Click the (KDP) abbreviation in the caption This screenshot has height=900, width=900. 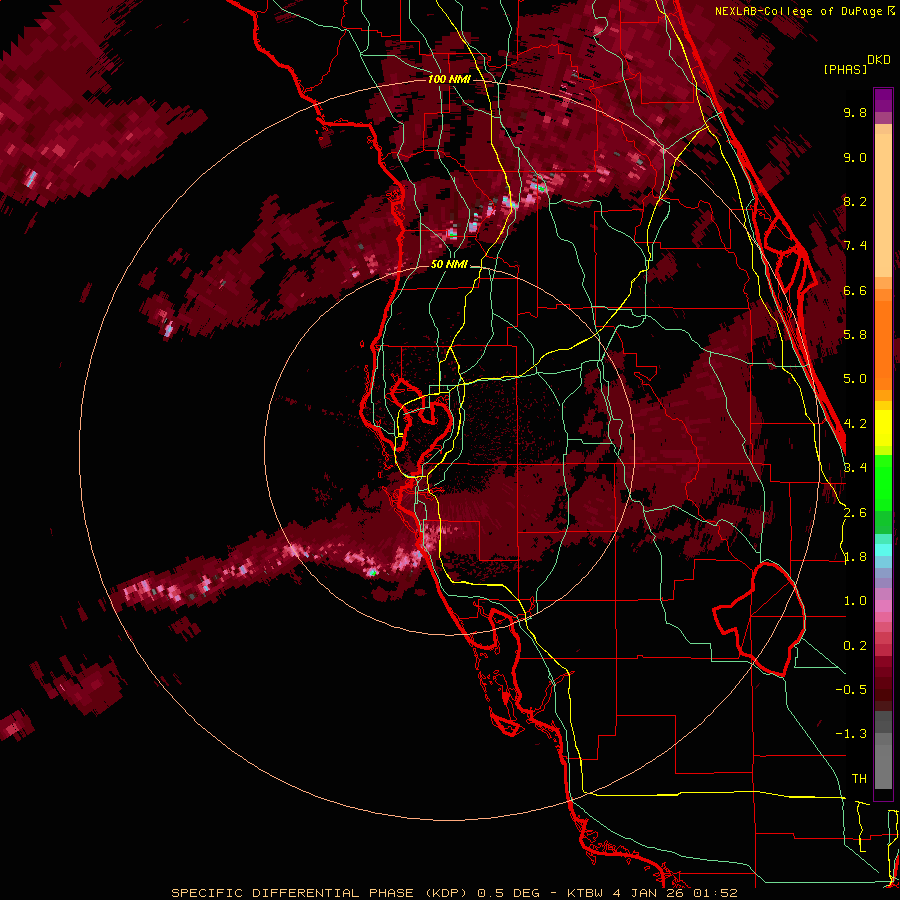tap(448, 893)
